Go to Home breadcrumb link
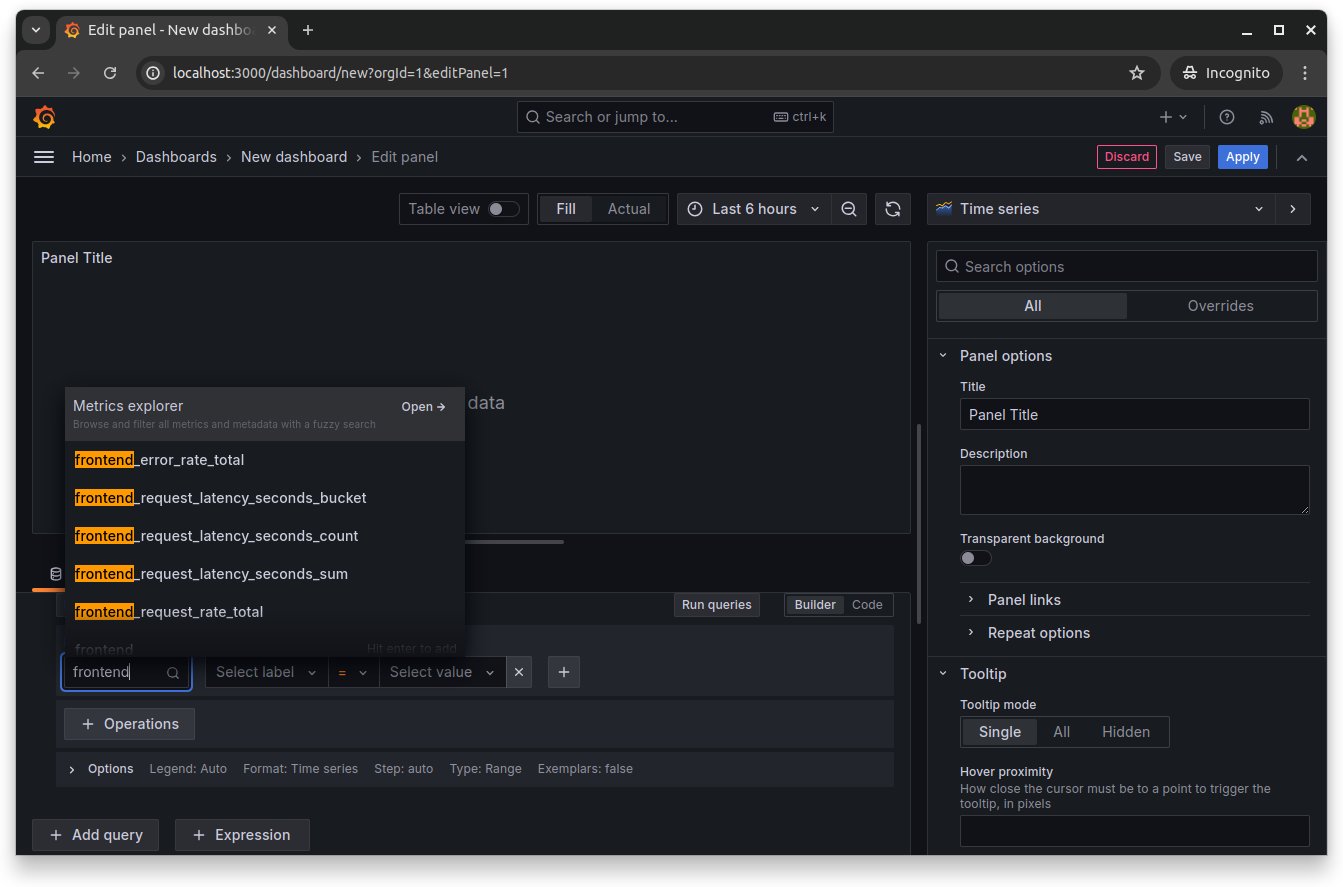The image size is (1343, 887). tap(92, 157)
